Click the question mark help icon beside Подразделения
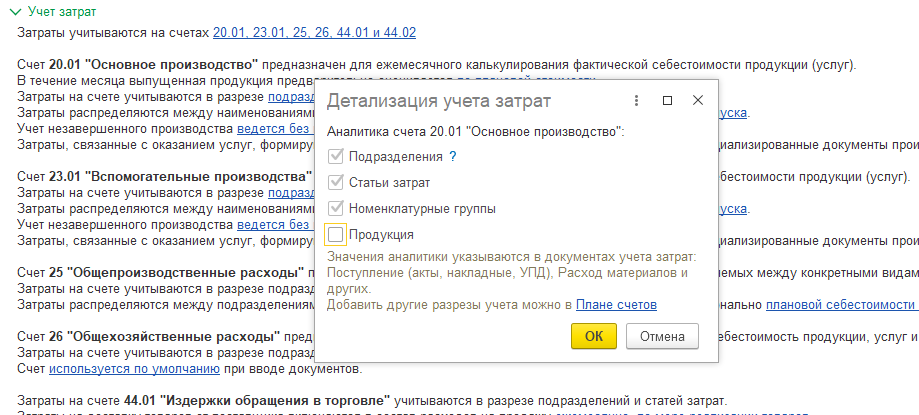919x415 pixels. coord(452,157)
